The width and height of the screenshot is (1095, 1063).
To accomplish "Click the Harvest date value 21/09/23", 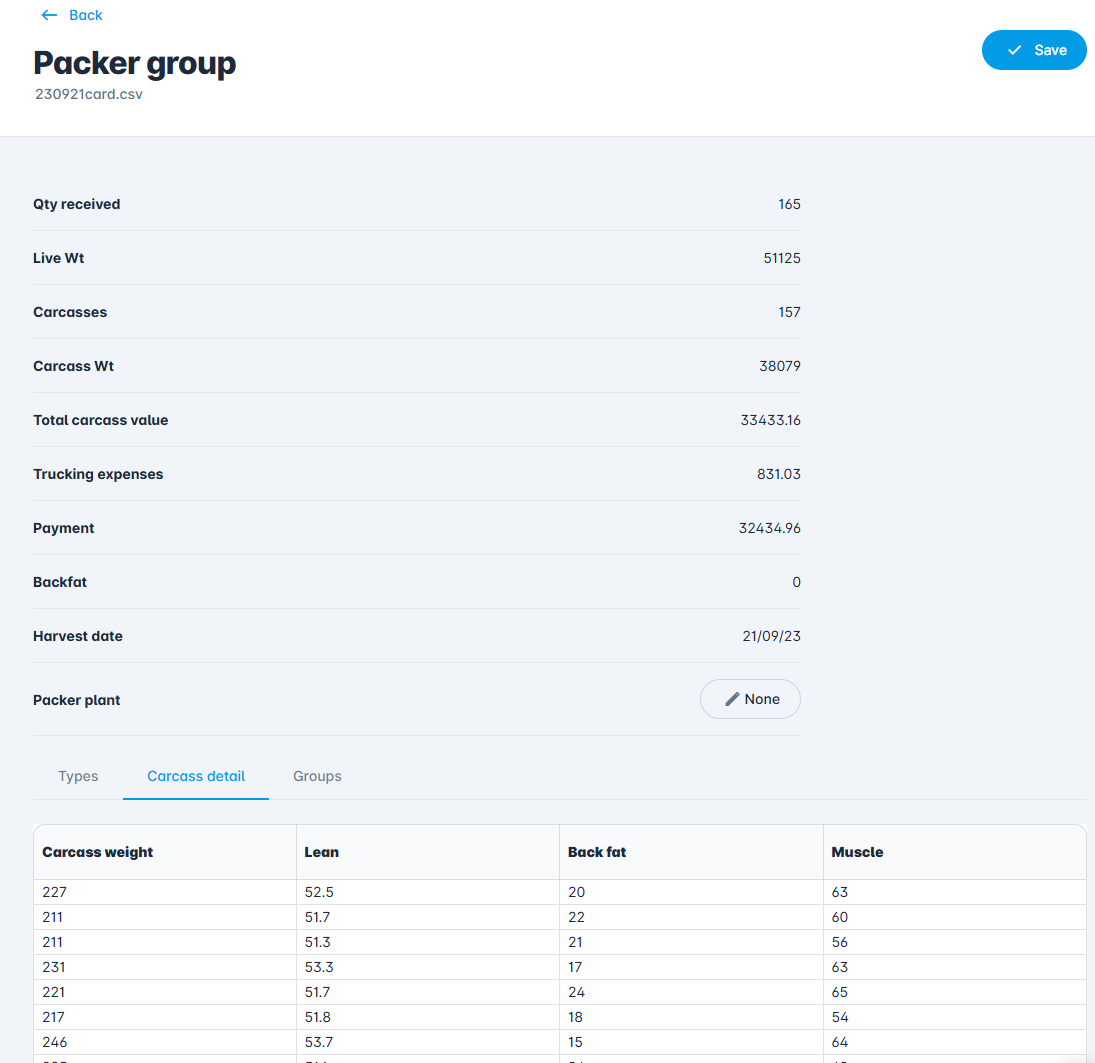I will 771,636.
